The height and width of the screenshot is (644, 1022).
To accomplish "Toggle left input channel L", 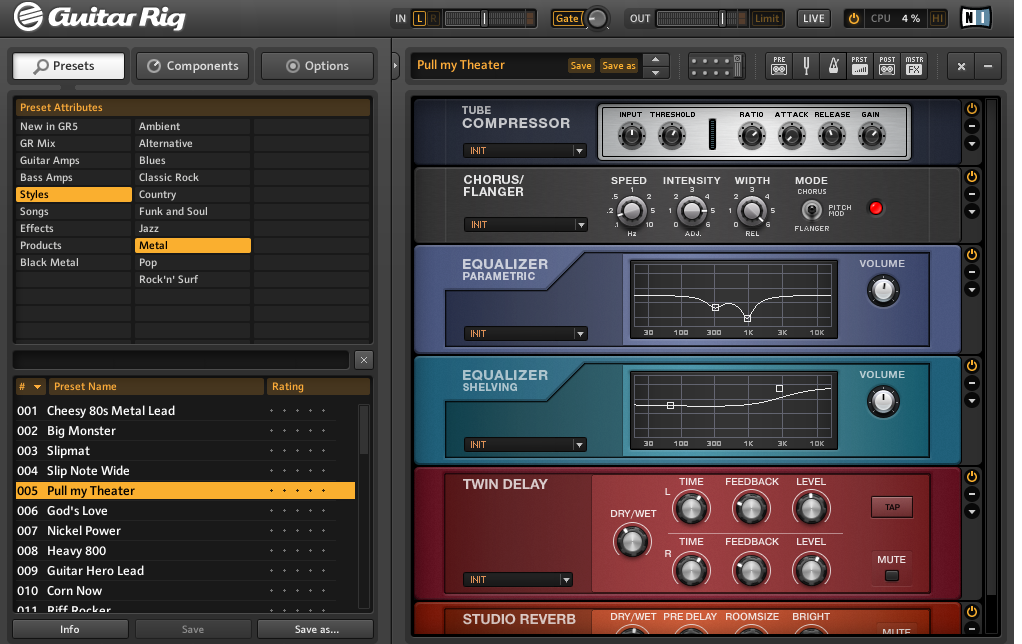I will click(x=419, y=18).
